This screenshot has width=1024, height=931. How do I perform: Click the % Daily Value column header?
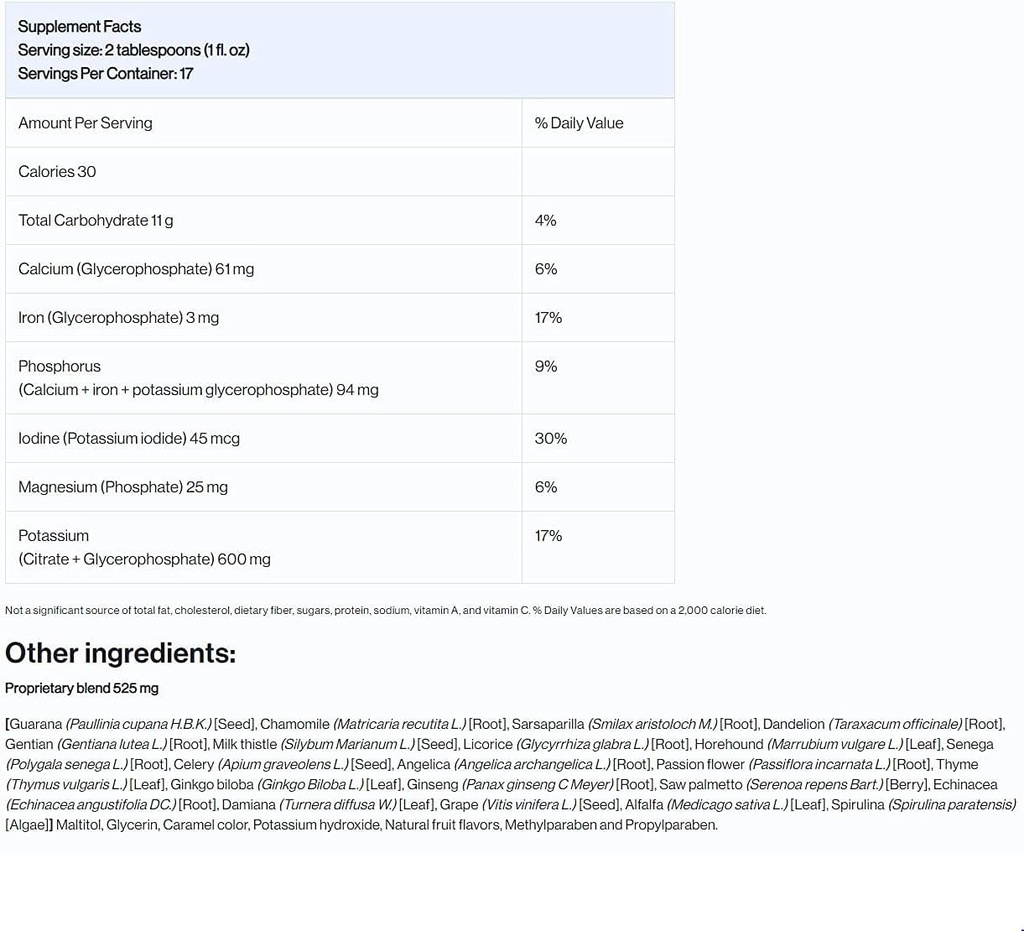[579, 123]
